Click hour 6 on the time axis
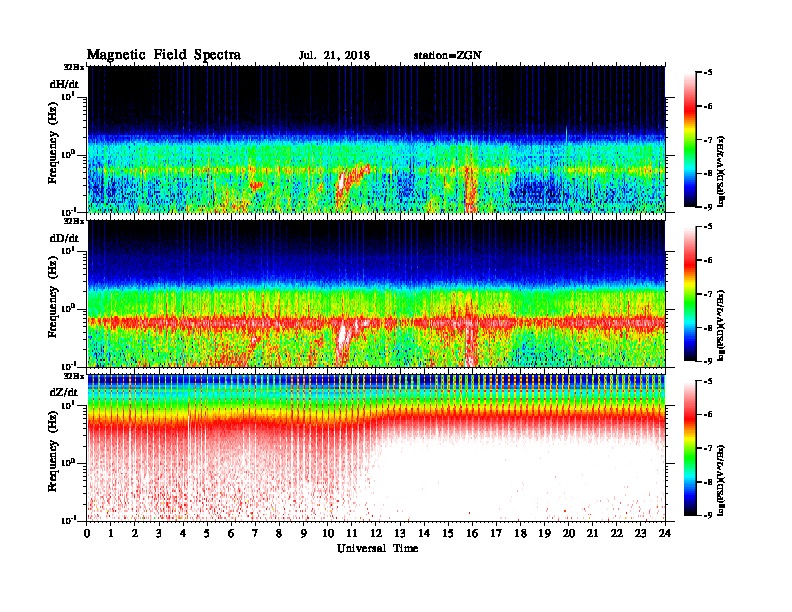 pyautogui.click(x=231, y=534)
